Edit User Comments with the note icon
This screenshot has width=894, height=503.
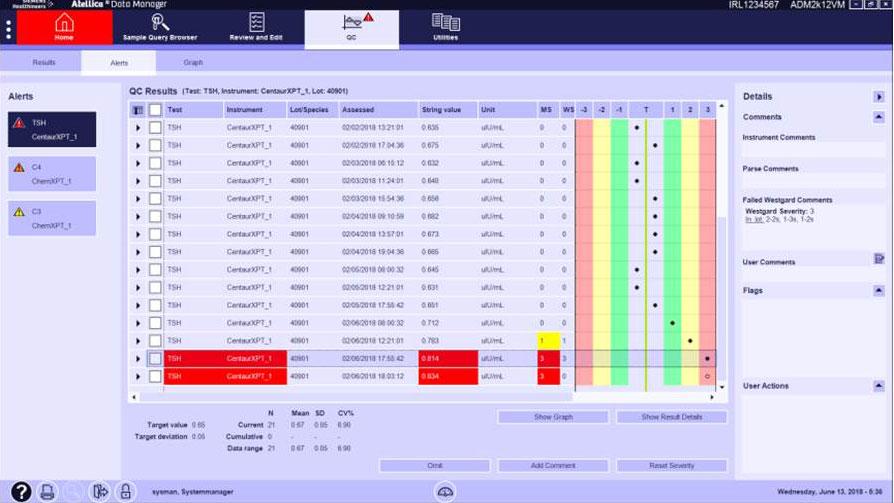point(879,259)
